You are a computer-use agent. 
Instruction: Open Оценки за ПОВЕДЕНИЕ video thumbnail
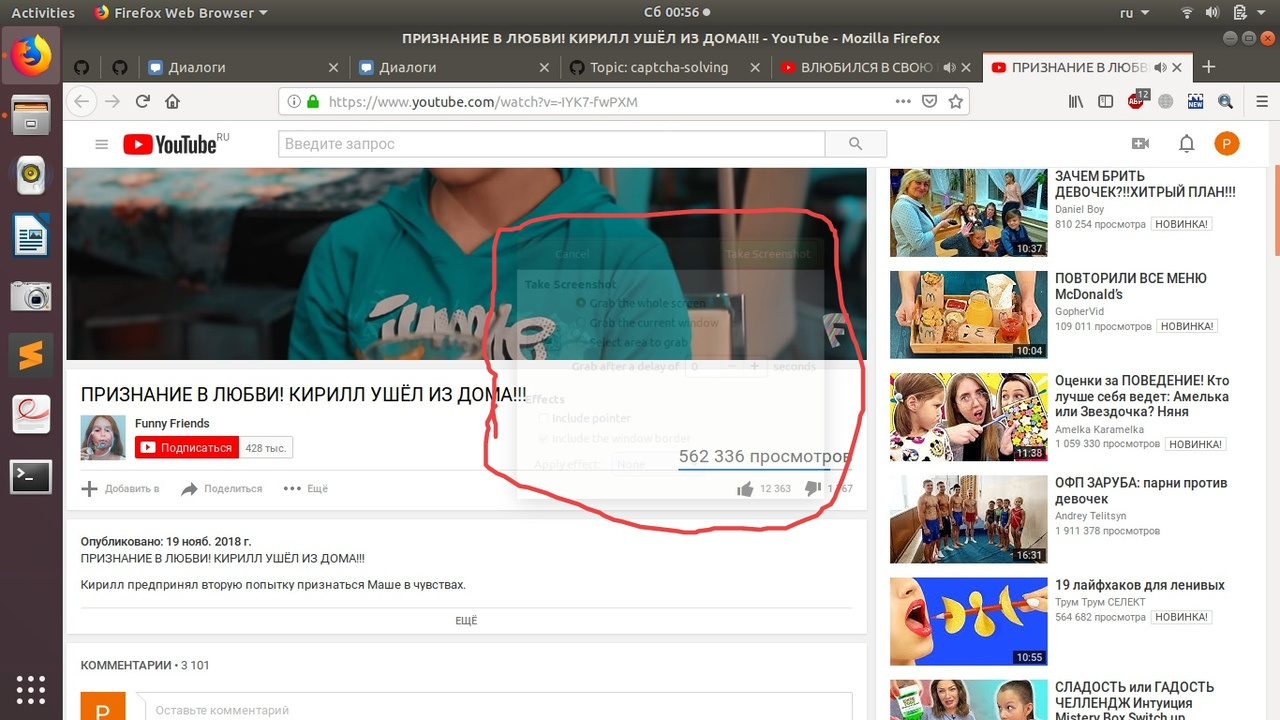click(969, 417)
